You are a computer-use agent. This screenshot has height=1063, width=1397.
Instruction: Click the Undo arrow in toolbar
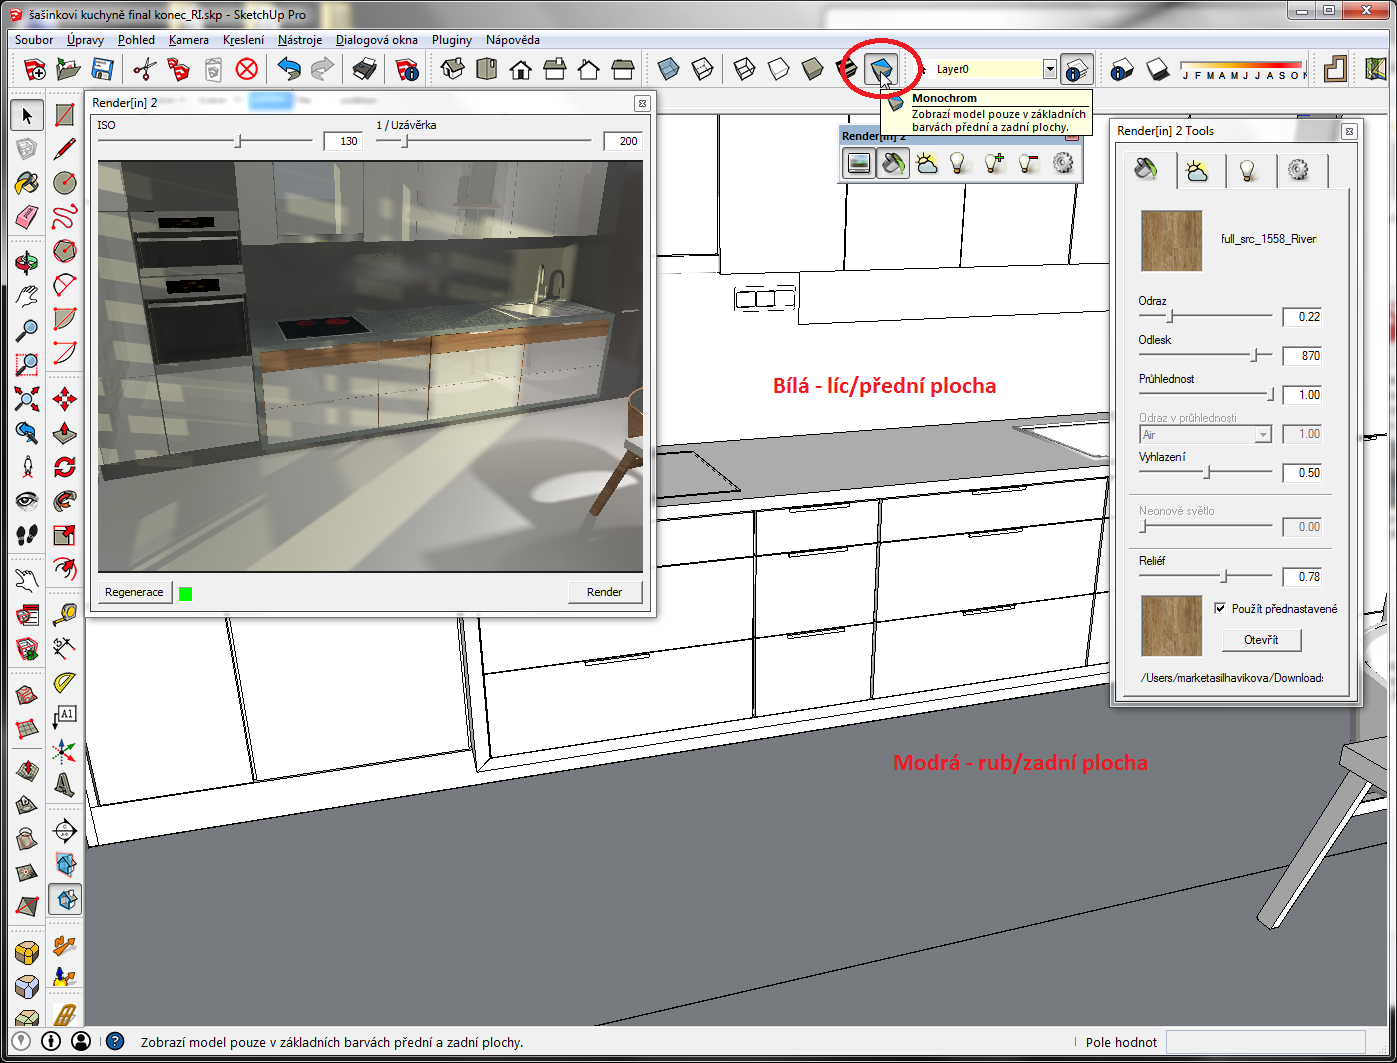[x=289, y=69]
